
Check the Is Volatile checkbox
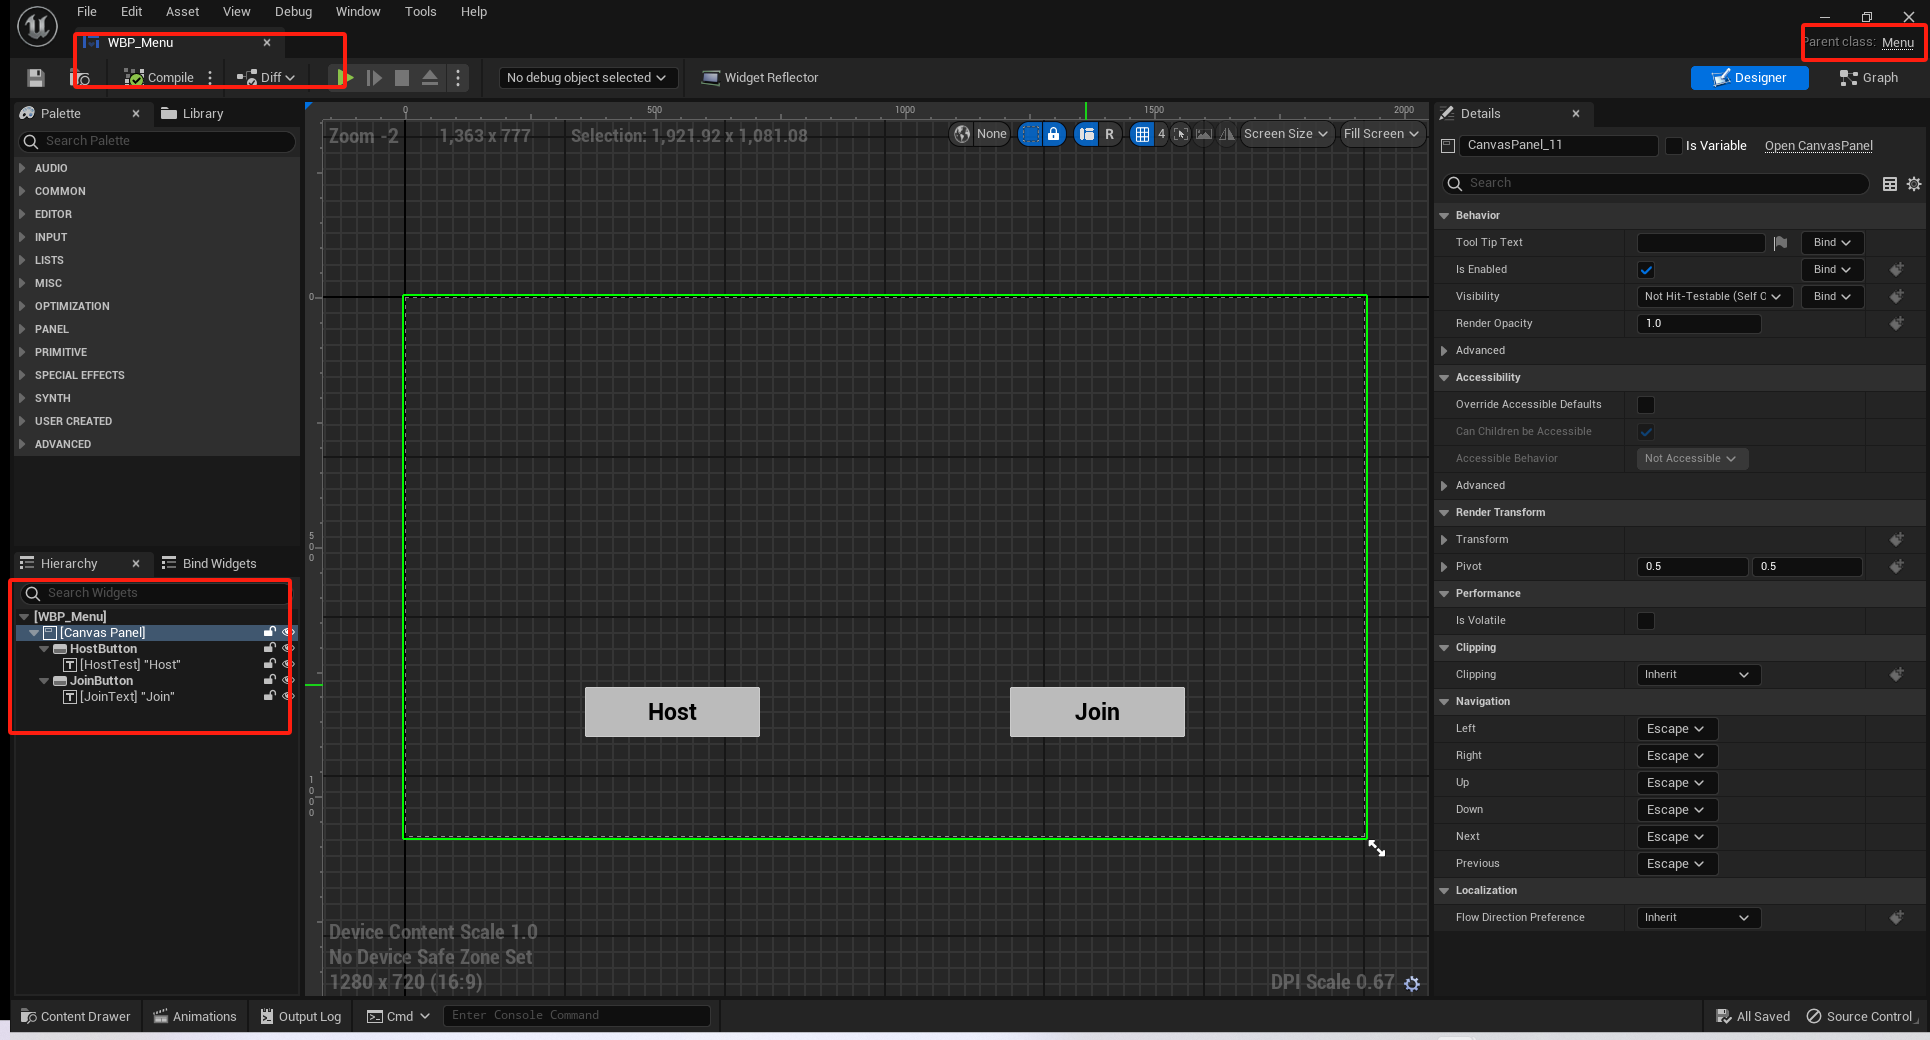[x=1646, y=621]
